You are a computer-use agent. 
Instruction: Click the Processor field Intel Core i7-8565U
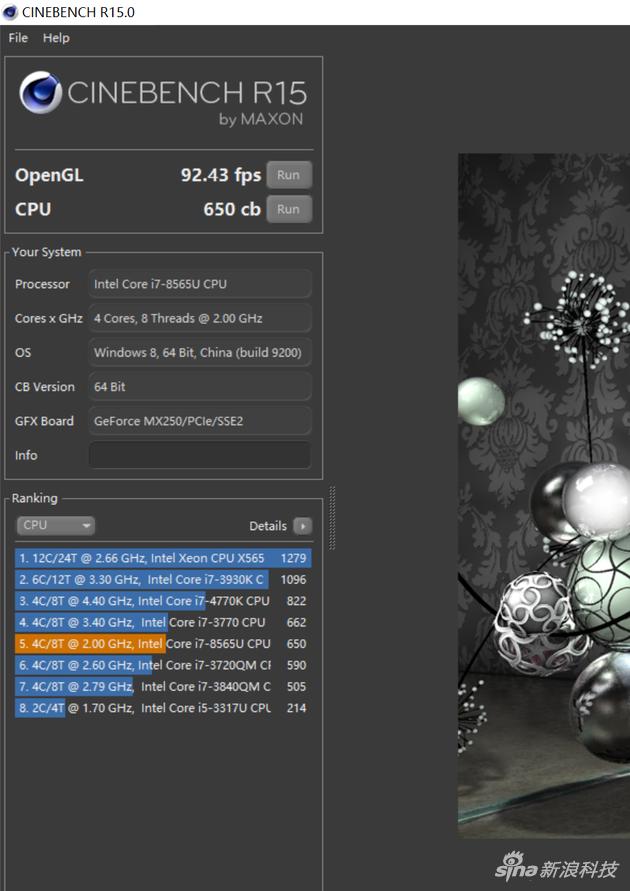coord(200,284)
